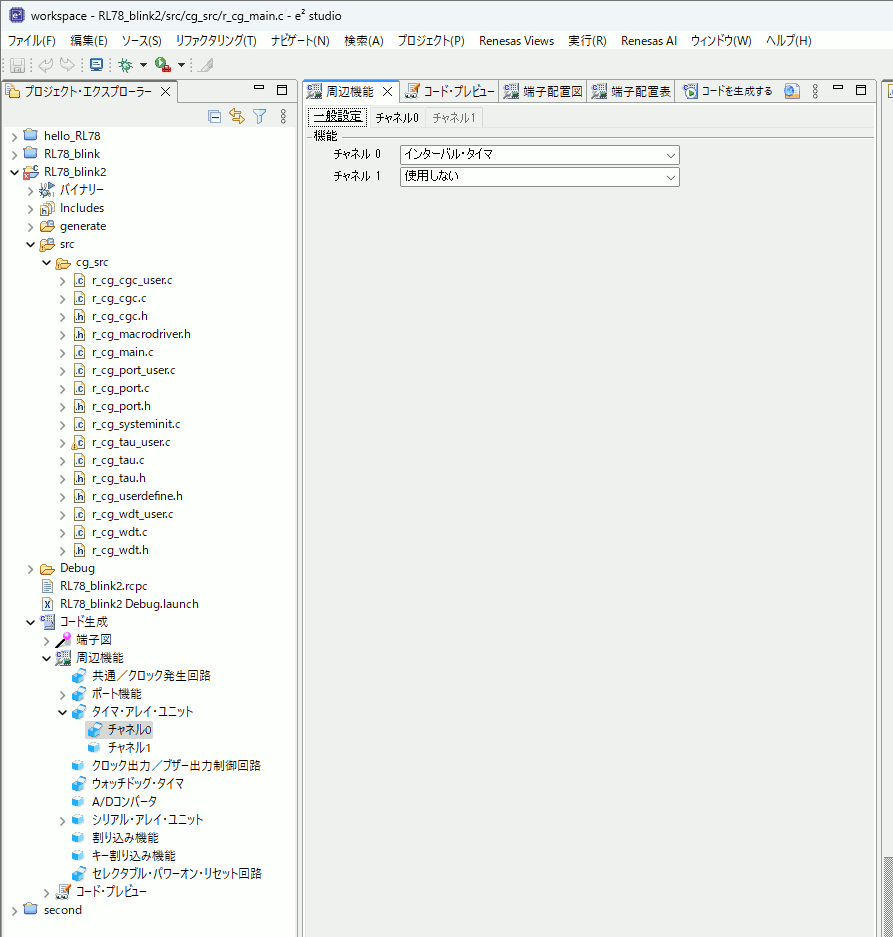Click コードを生成する button
Image resolution: width=893 pixels, height=937 pixels.
728,91
